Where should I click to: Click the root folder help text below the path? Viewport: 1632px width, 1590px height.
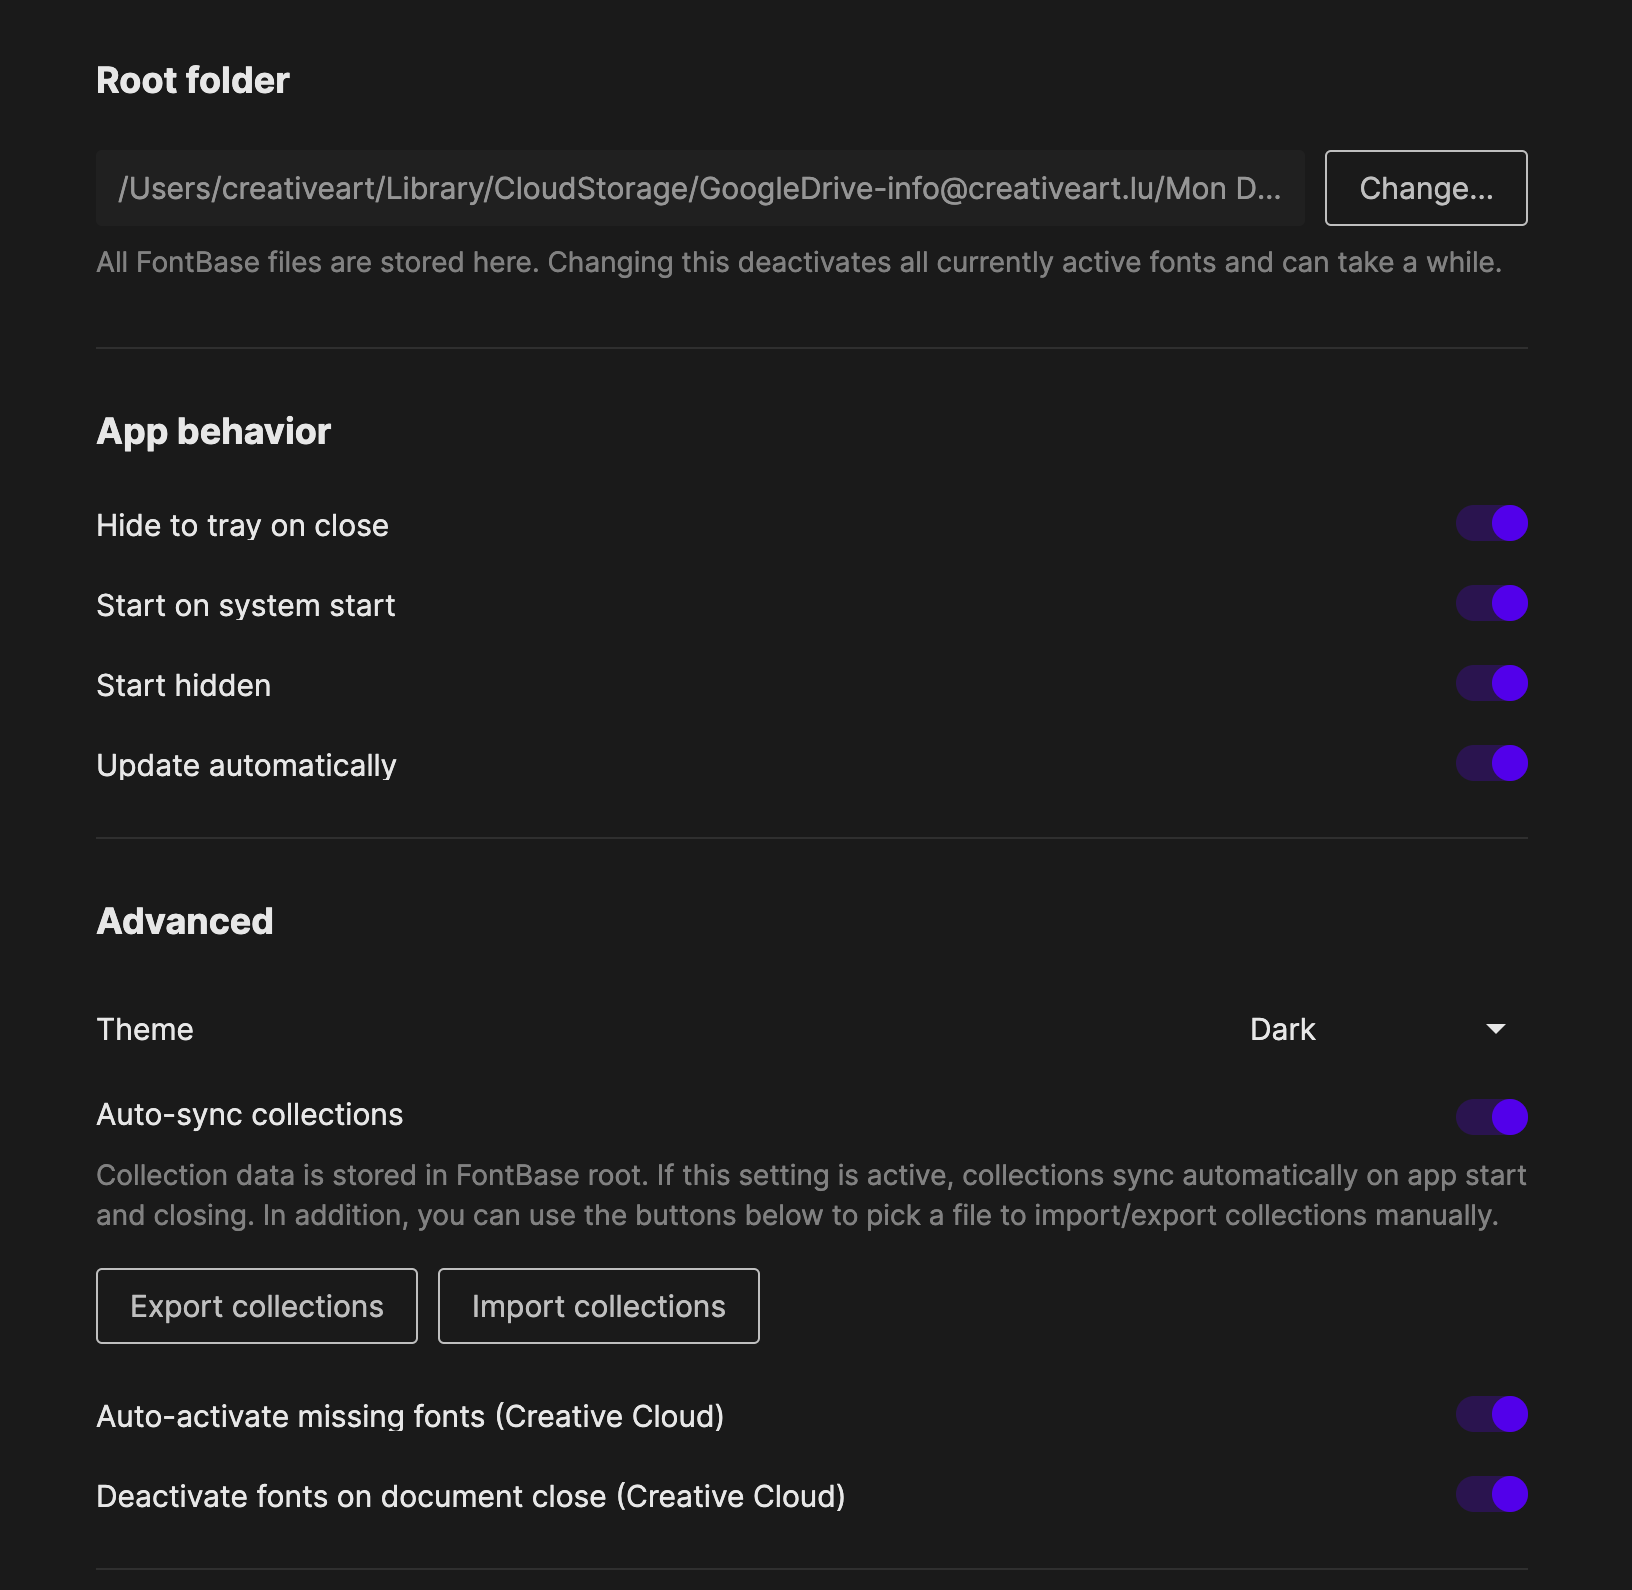tap(798, 262)
